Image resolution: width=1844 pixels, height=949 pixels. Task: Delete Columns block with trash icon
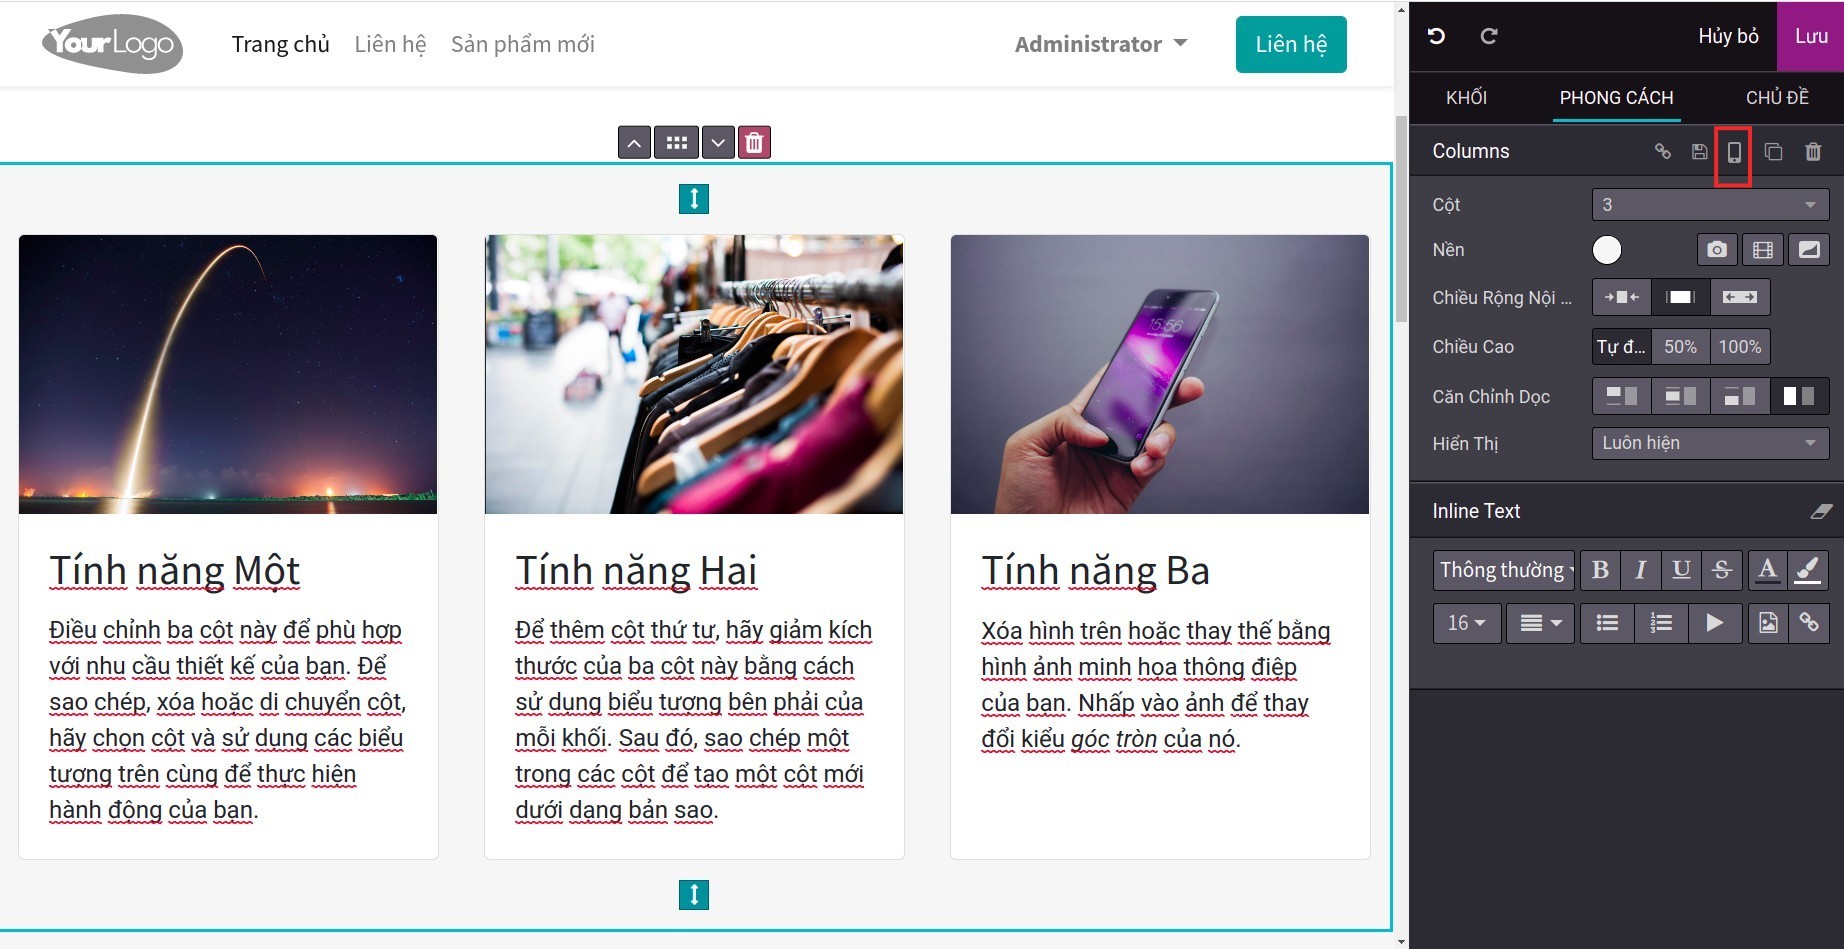click(1813, 152)
